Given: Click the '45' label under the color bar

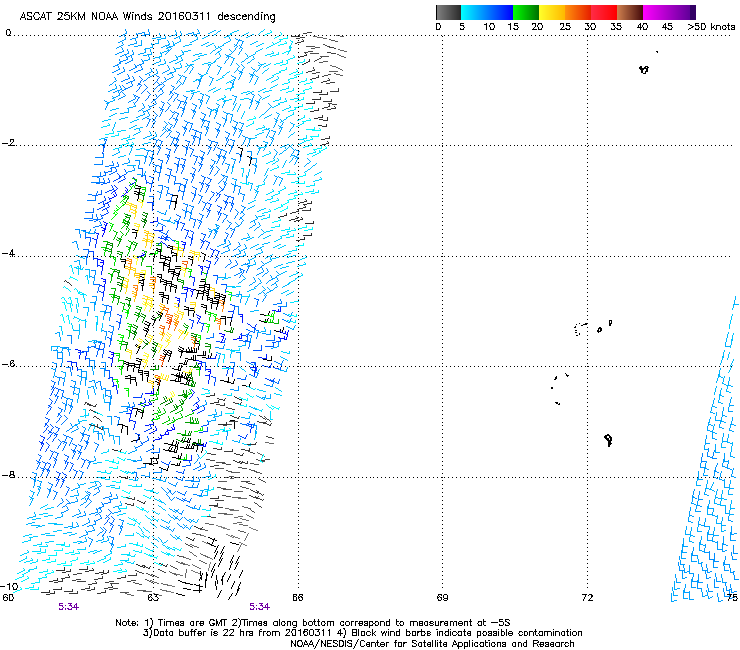Looking at the screenshot, I should click(667, 27).
